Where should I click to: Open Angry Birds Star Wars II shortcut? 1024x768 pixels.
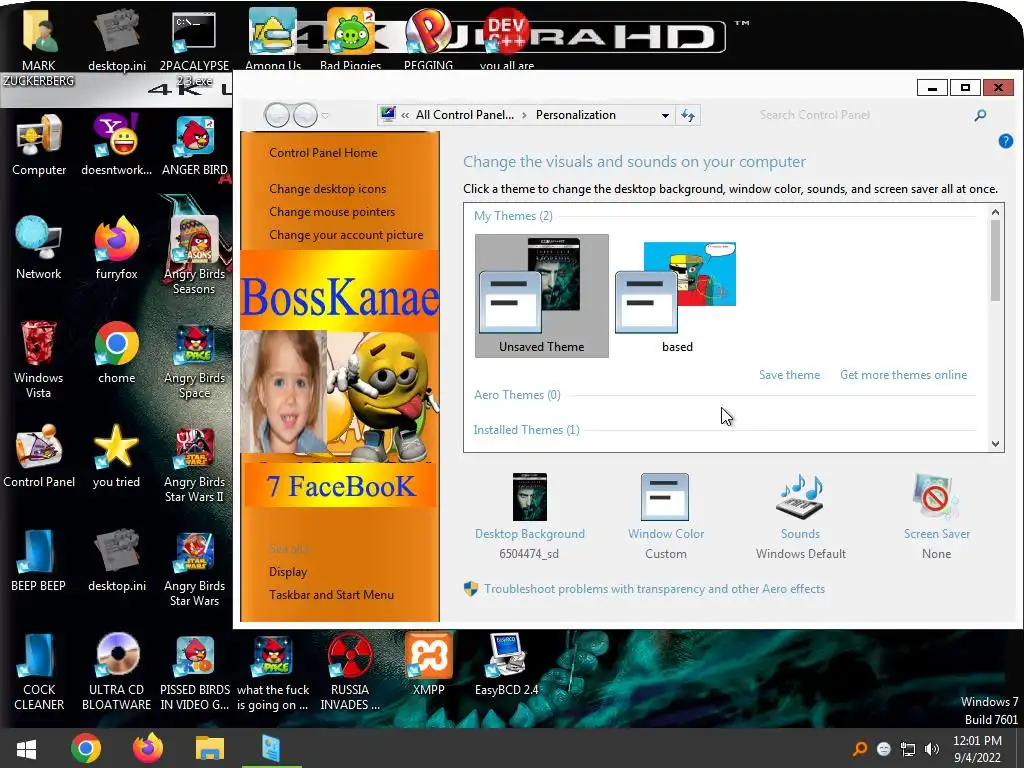coord(194,464)
